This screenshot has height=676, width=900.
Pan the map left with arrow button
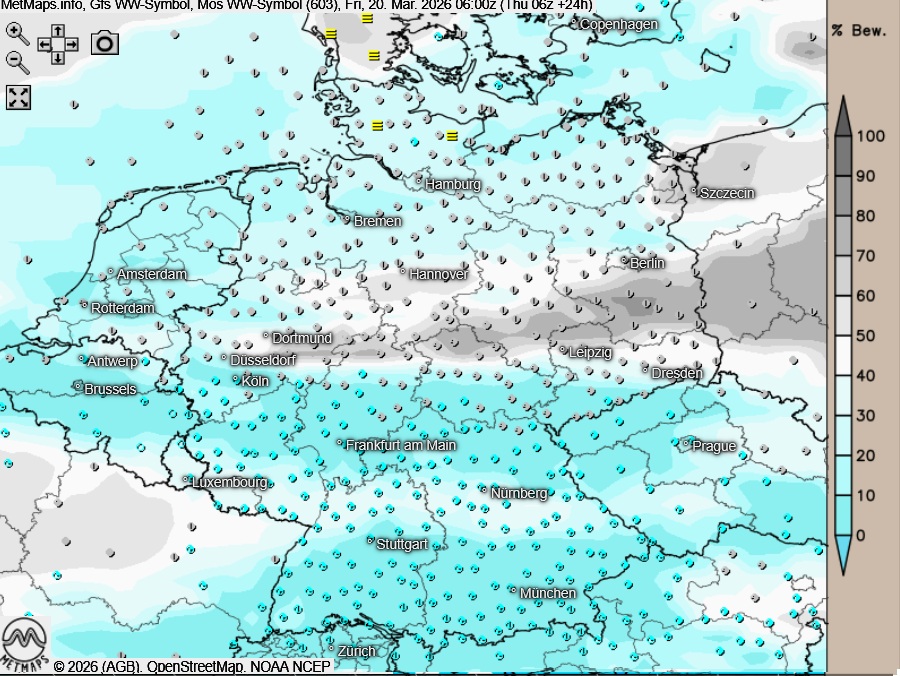point(44,44)
